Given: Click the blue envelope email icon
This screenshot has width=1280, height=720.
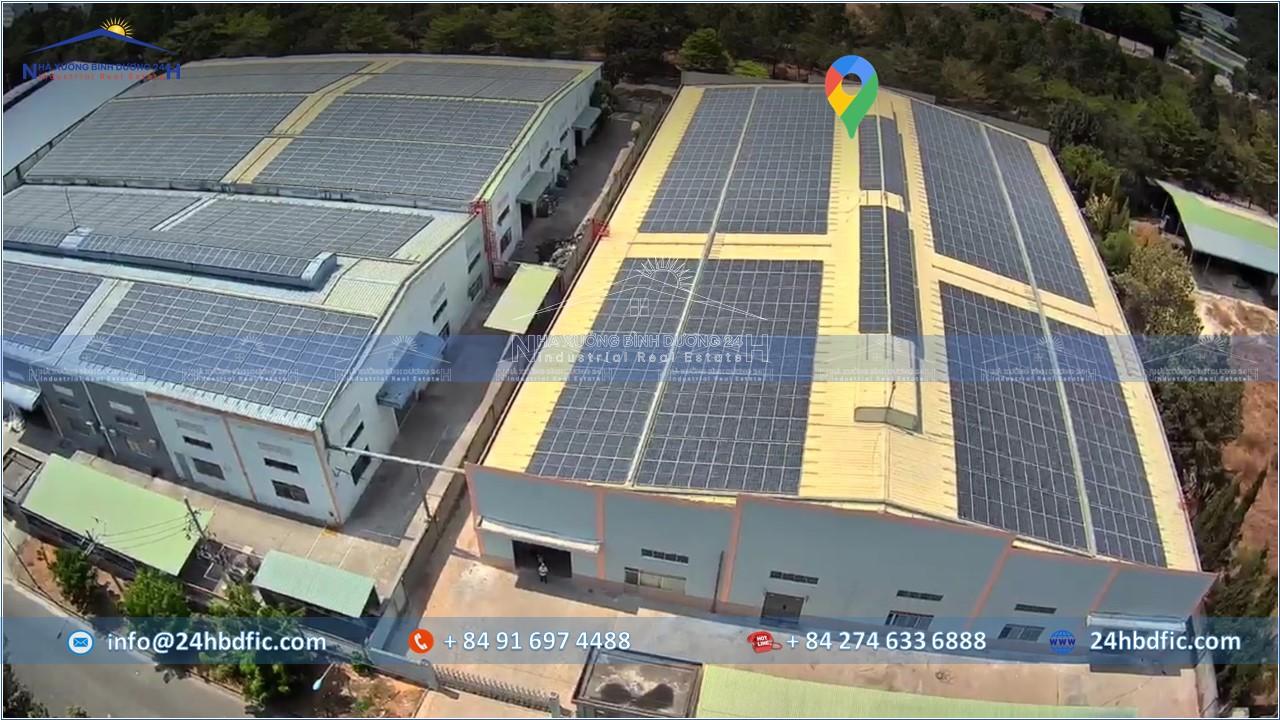Looking at the screenshot, I should pos(80,642).
